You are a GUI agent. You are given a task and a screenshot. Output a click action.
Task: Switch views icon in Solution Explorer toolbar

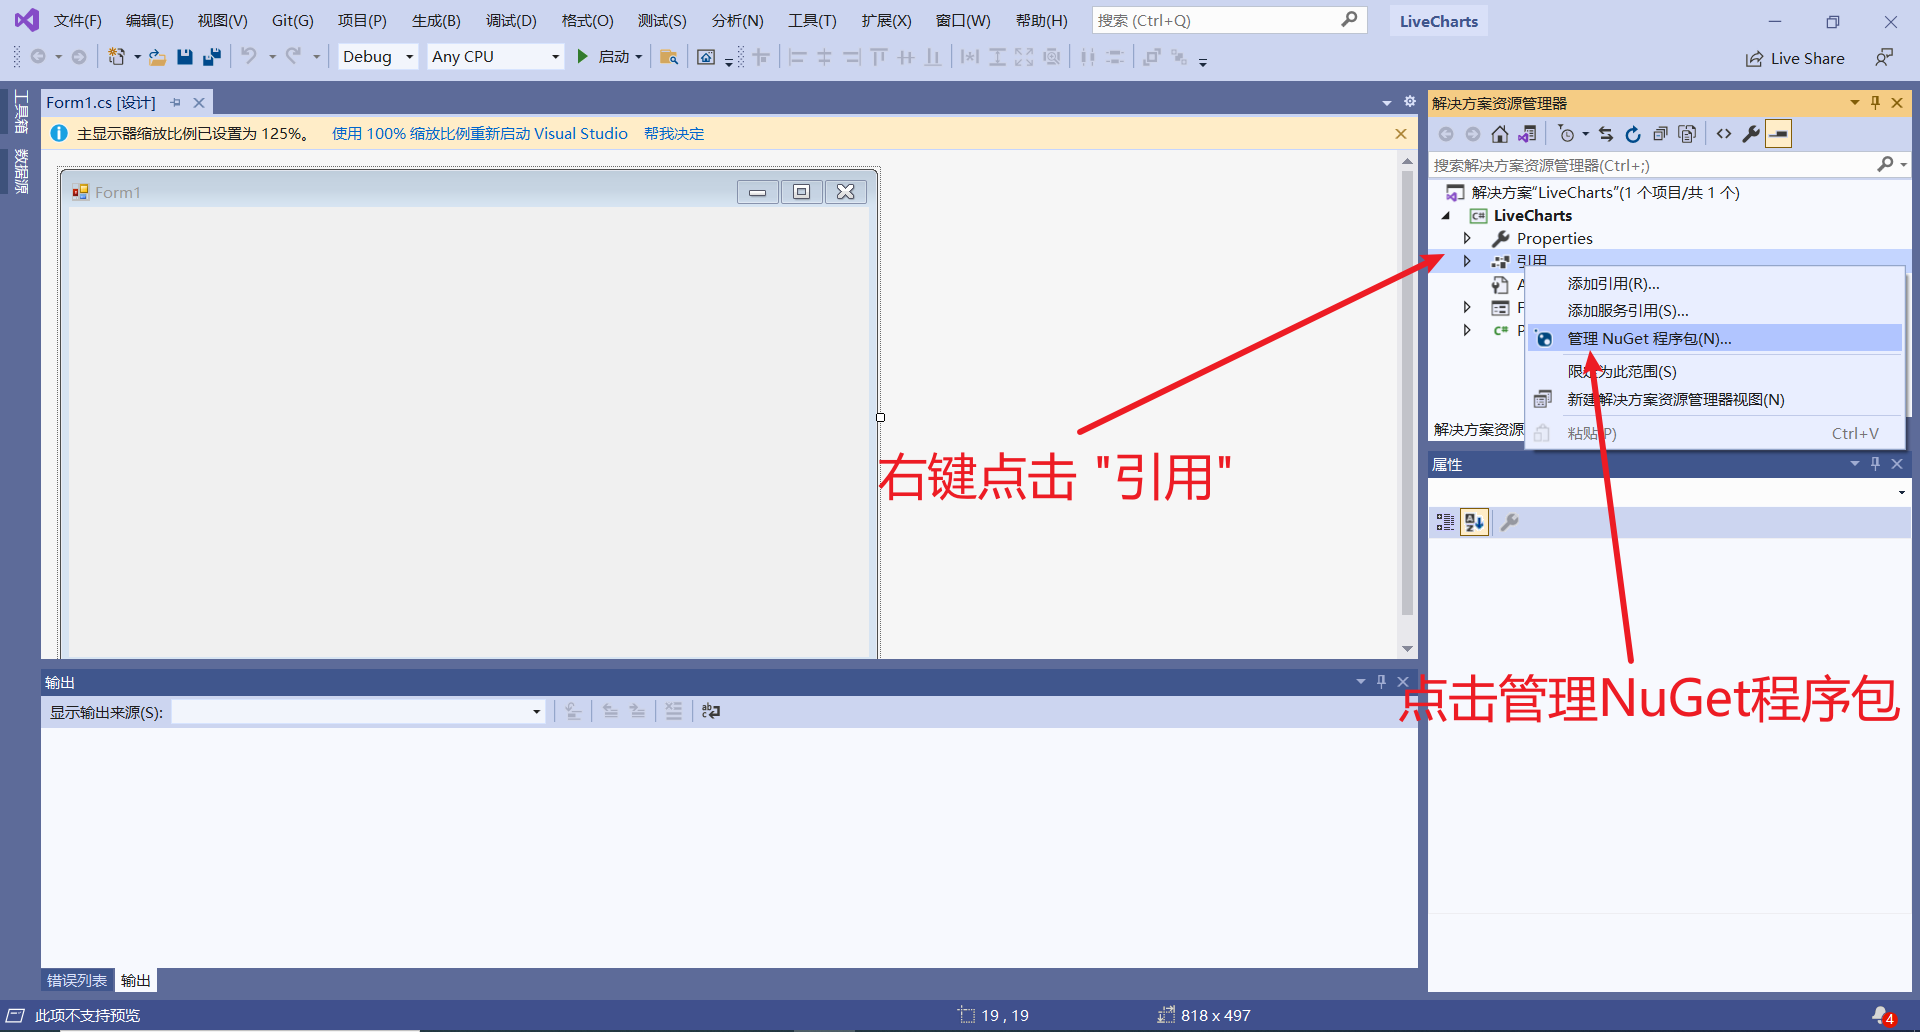click(x=1527, y=134)
